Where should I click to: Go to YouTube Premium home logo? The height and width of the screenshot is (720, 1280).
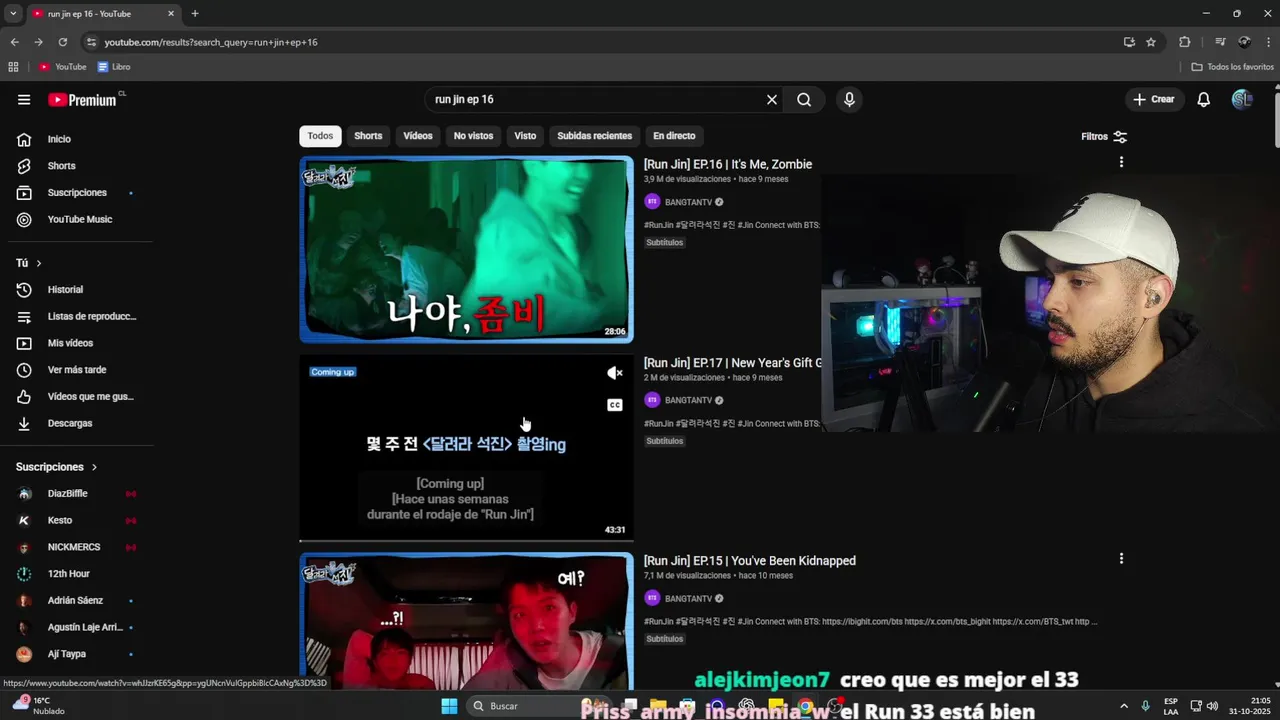(x=82, y=100)
